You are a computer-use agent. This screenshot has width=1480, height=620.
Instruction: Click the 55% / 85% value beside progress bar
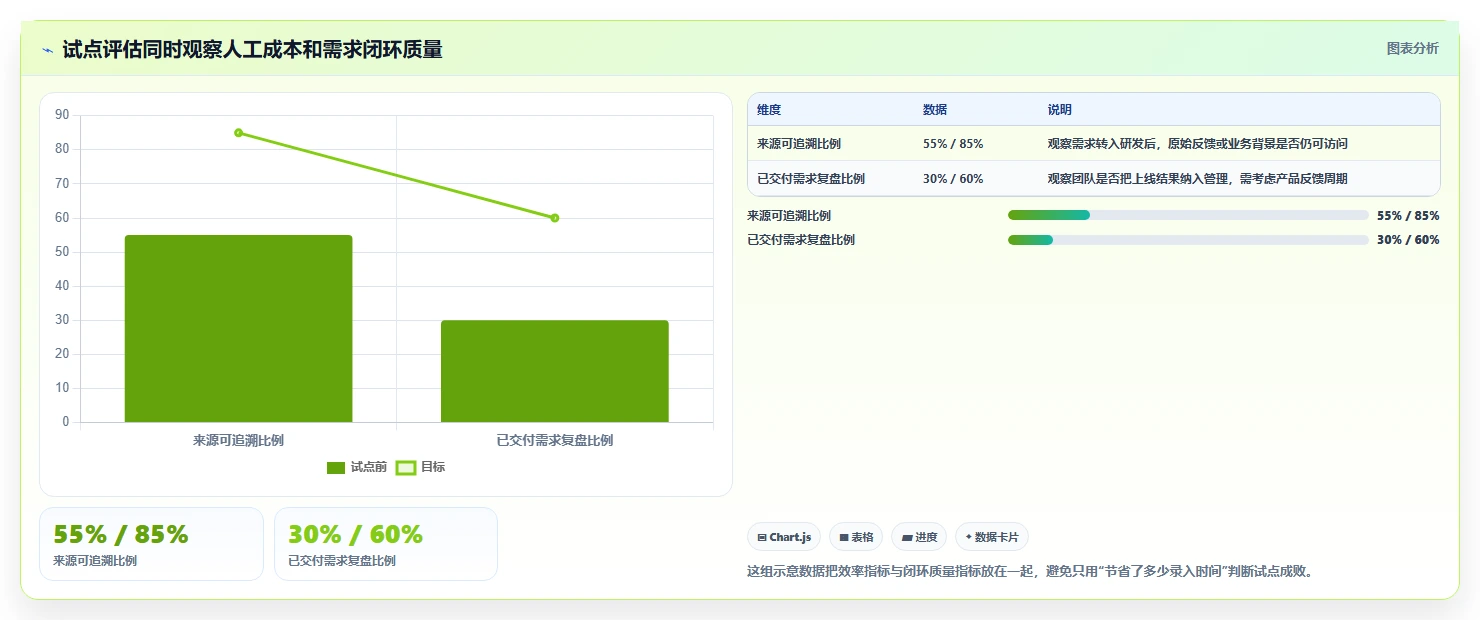click(x=1408, y=216)
